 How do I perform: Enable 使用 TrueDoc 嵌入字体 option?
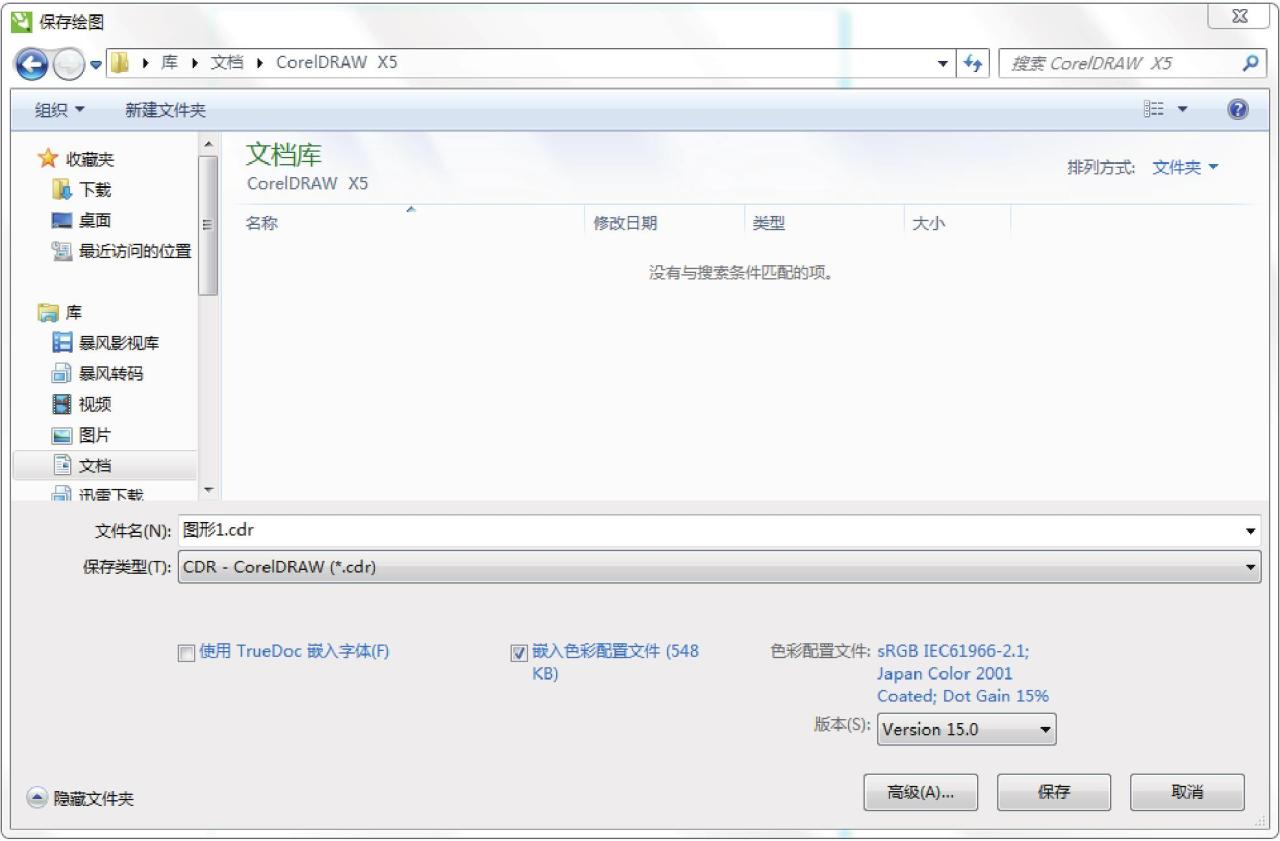(185, 652)
